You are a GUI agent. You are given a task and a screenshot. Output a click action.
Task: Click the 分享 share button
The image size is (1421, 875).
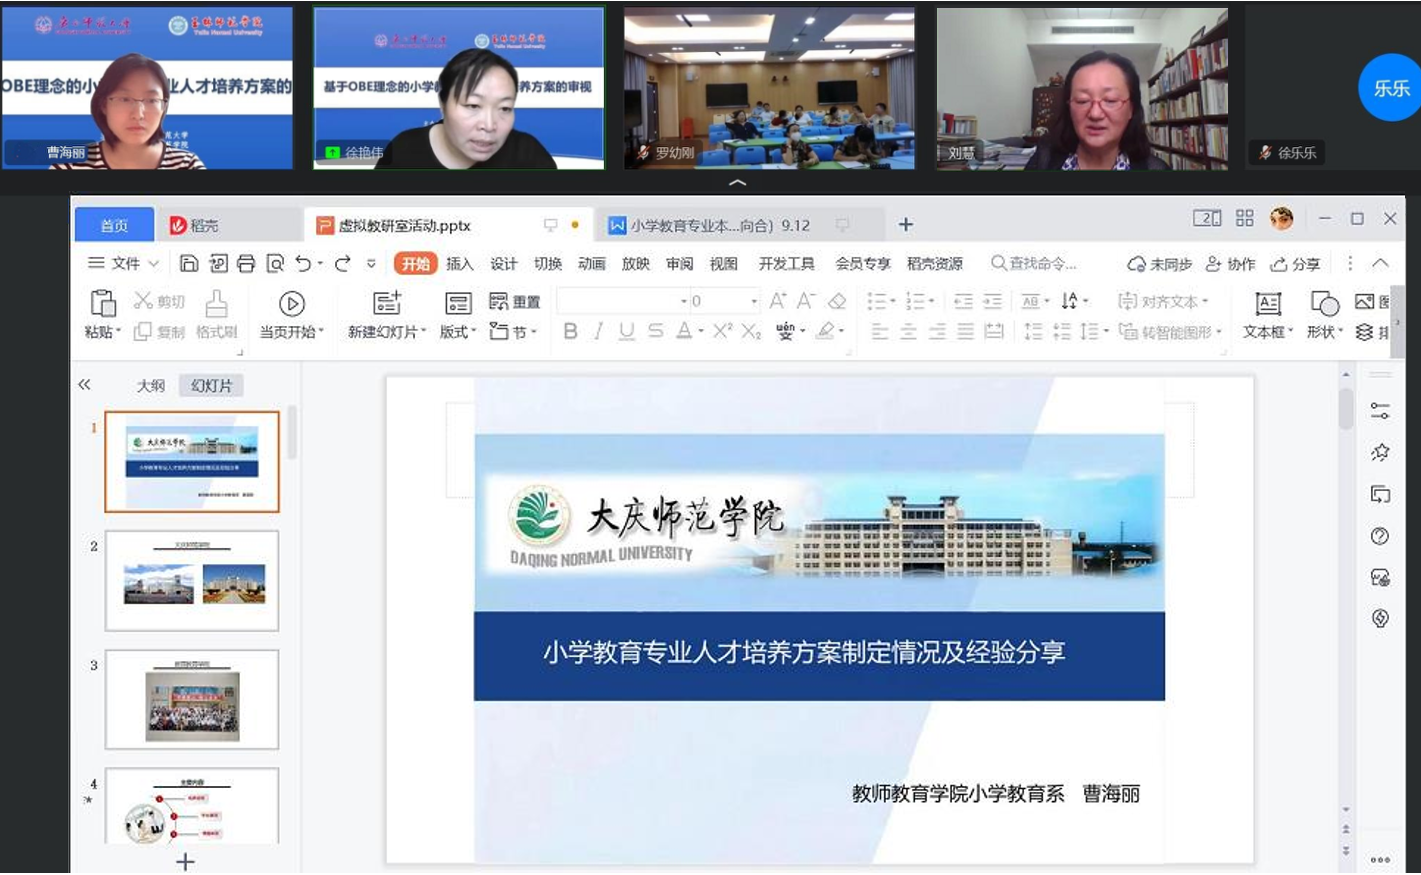click(1295, 264)
